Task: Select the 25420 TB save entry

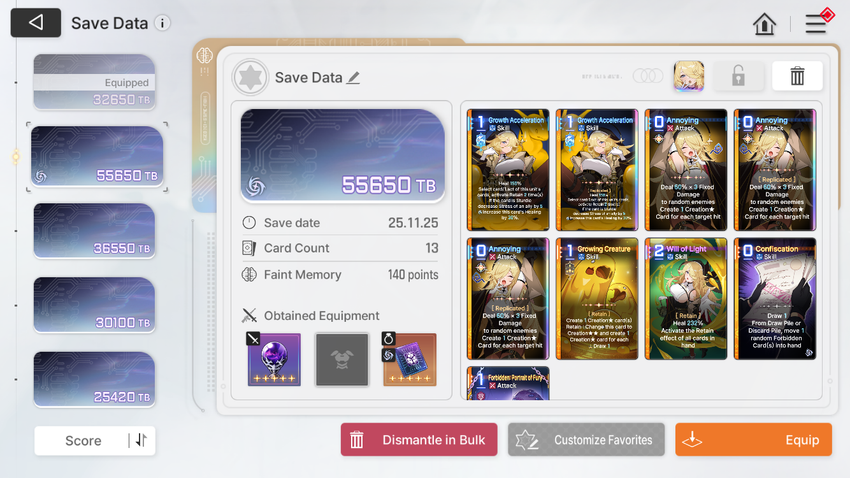Action: [x=94, y=379]
